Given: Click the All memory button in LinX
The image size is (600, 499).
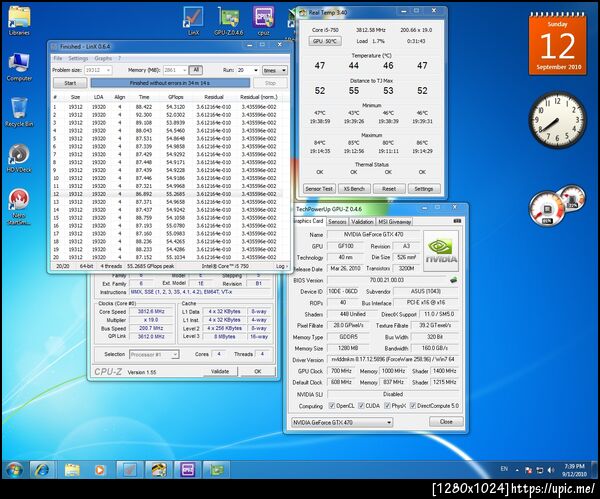Looking at the screenshot, I should click(196, 70).
